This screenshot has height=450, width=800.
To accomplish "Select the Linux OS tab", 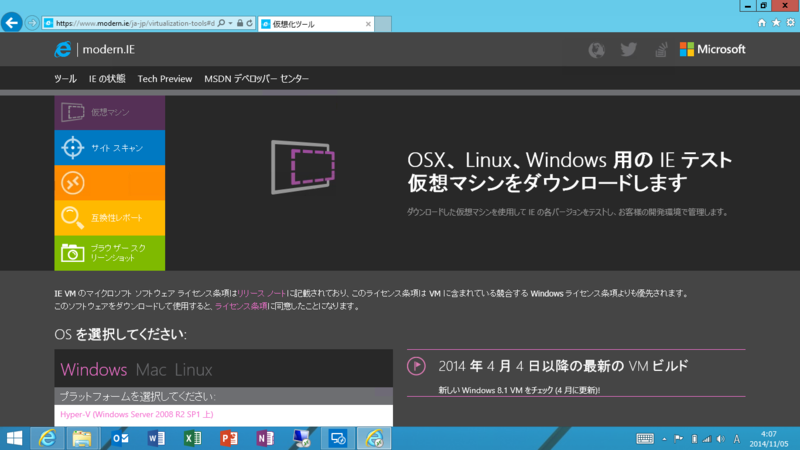I will pyautogui.click(x=193, y=369).
